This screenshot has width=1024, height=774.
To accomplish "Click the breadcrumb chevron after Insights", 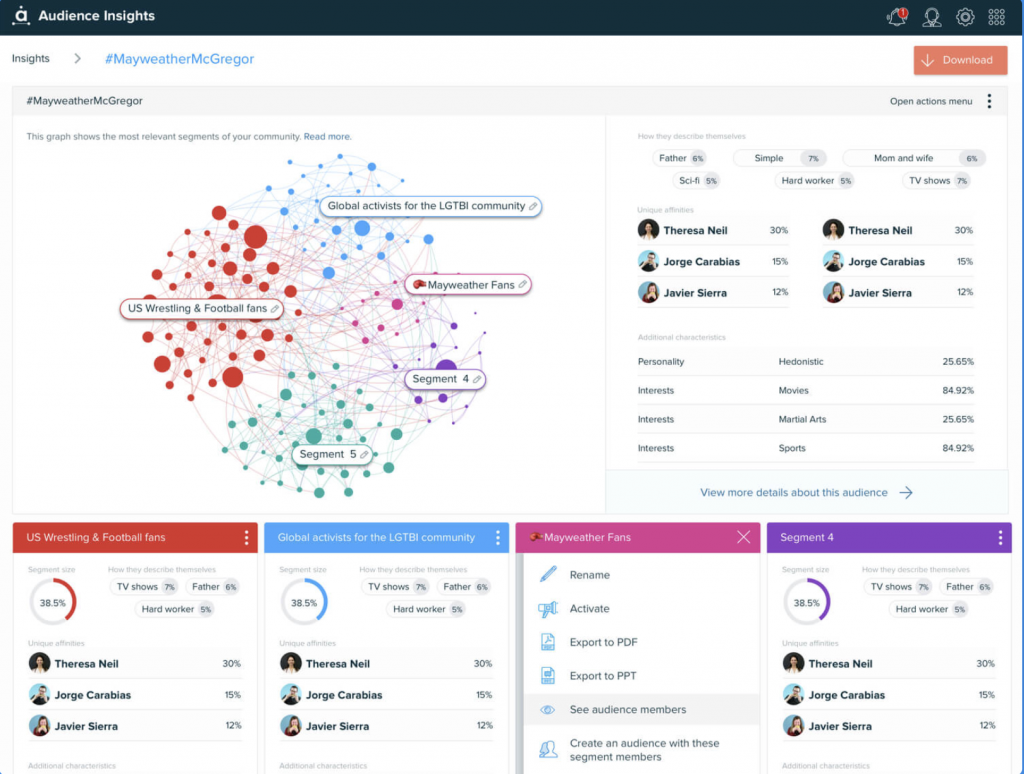I will (x=78, y=59).
